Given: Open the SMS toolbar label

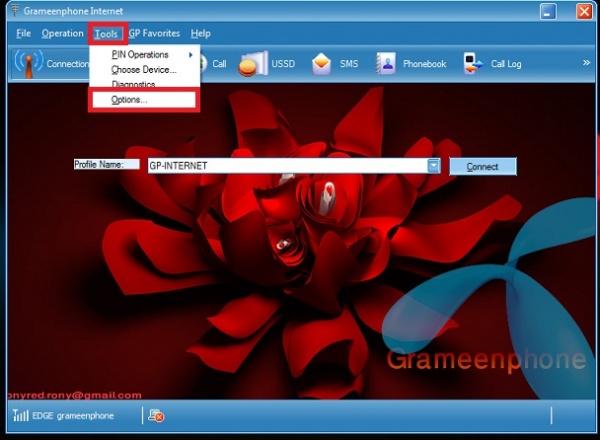Looking at the screenshot, I should click(x=349, y=64).
